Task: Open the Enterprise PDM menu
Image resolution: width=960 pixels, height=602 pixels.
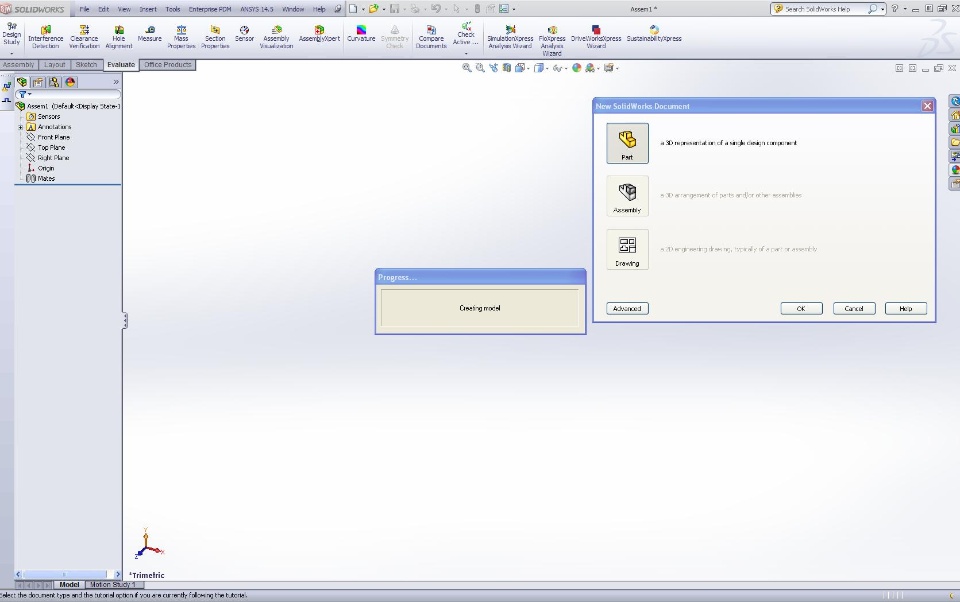Action: [210, 9]
